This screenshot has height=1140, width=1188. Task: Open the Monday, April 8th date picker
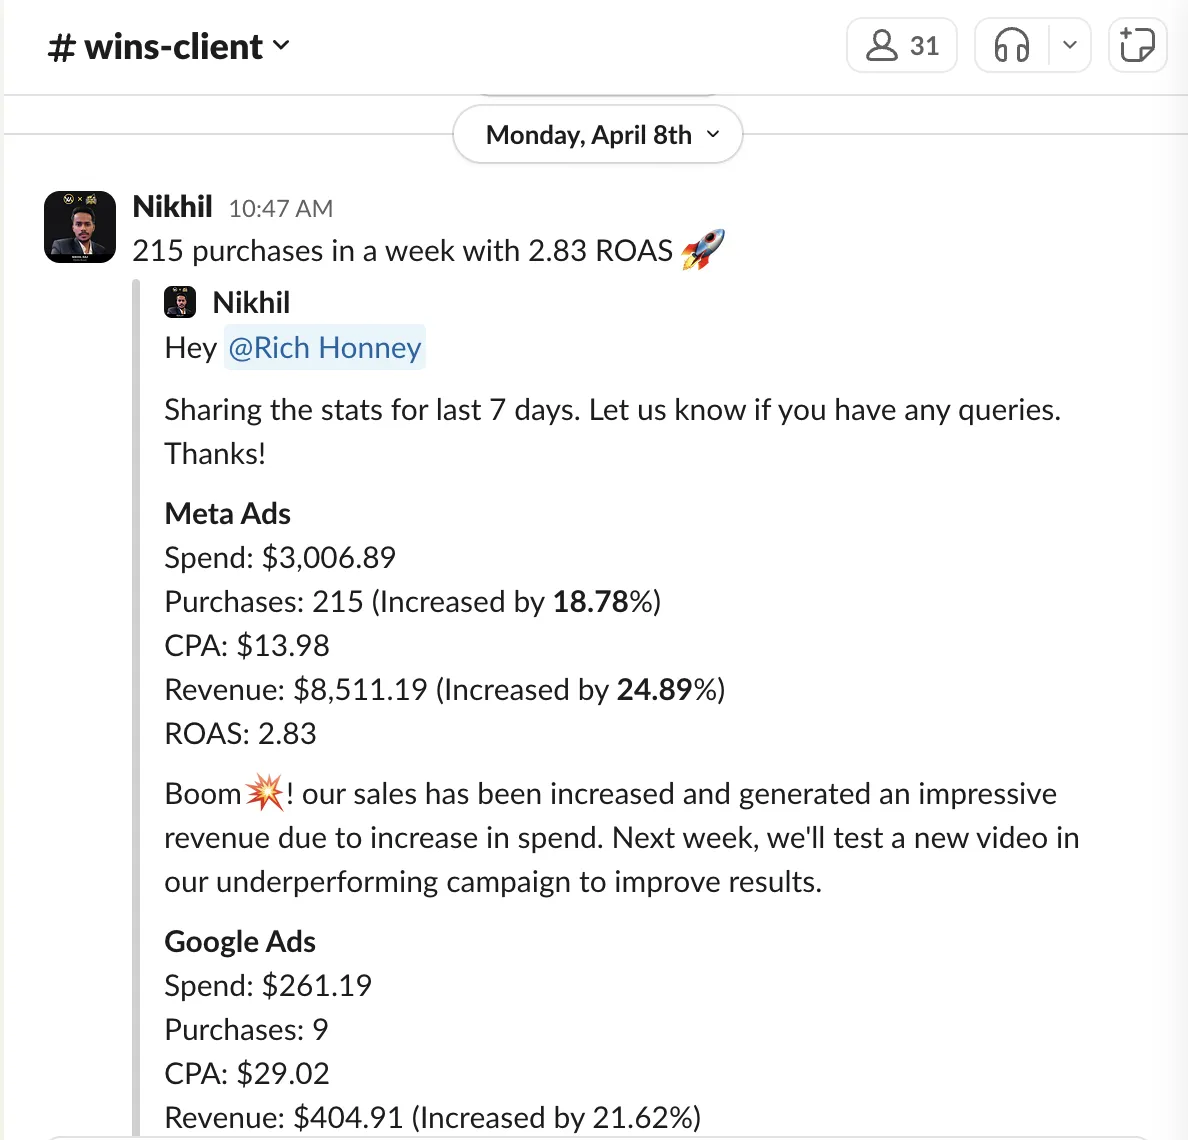click(598, 135)
